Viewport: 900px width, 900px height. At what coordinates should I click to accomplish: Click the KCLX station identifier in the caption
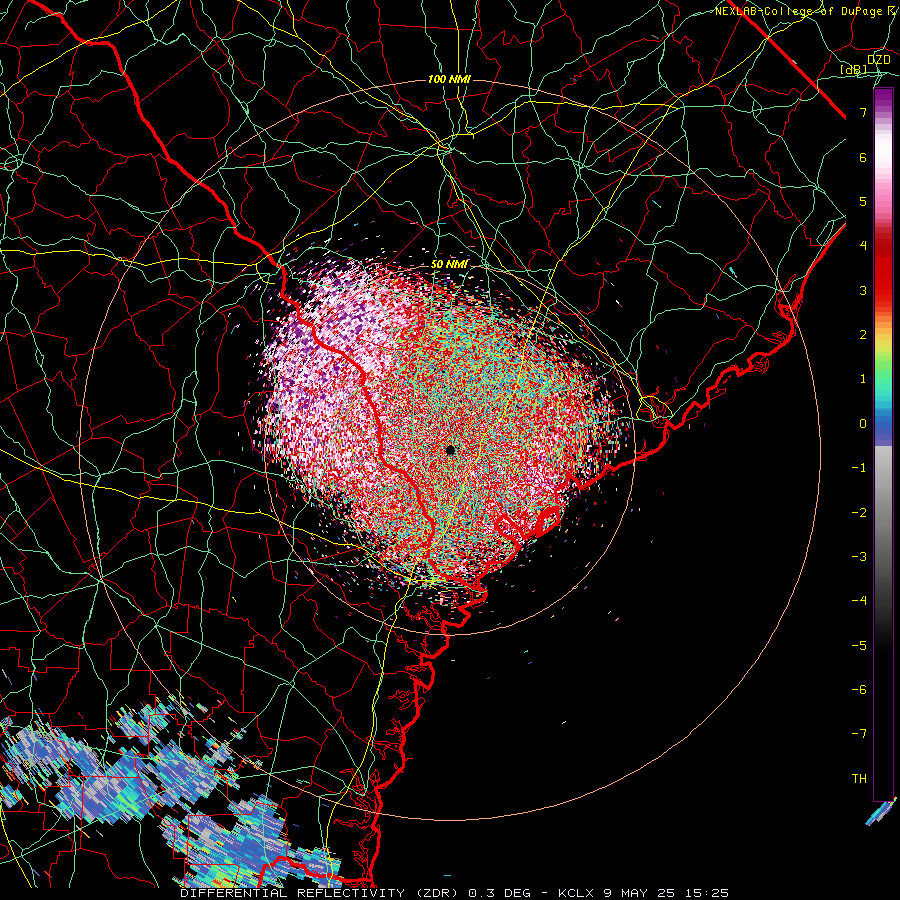pyautogui.click(x=576, y=893)
